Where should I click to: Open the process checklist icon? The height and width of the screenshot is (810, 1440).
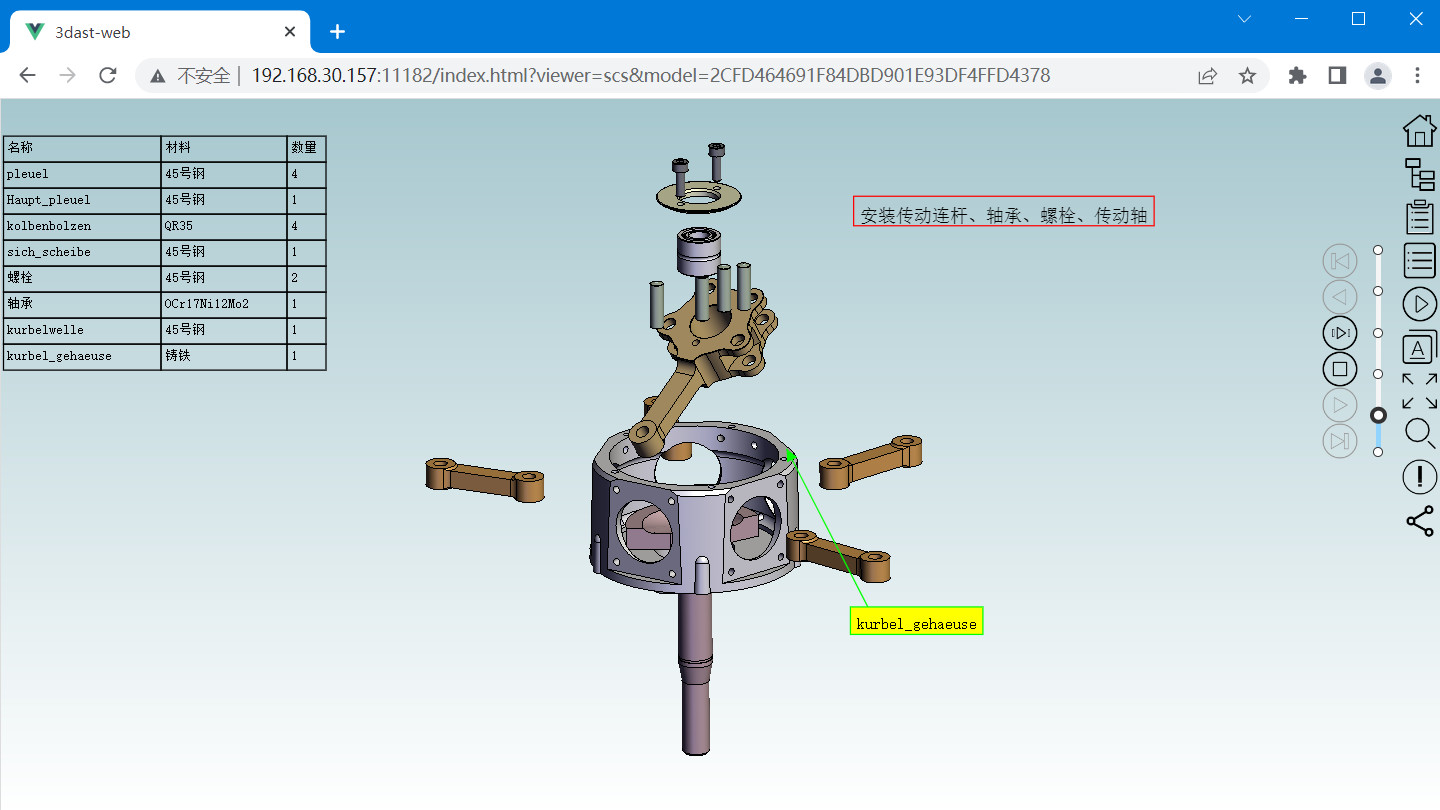click(x=1419, y=216)
